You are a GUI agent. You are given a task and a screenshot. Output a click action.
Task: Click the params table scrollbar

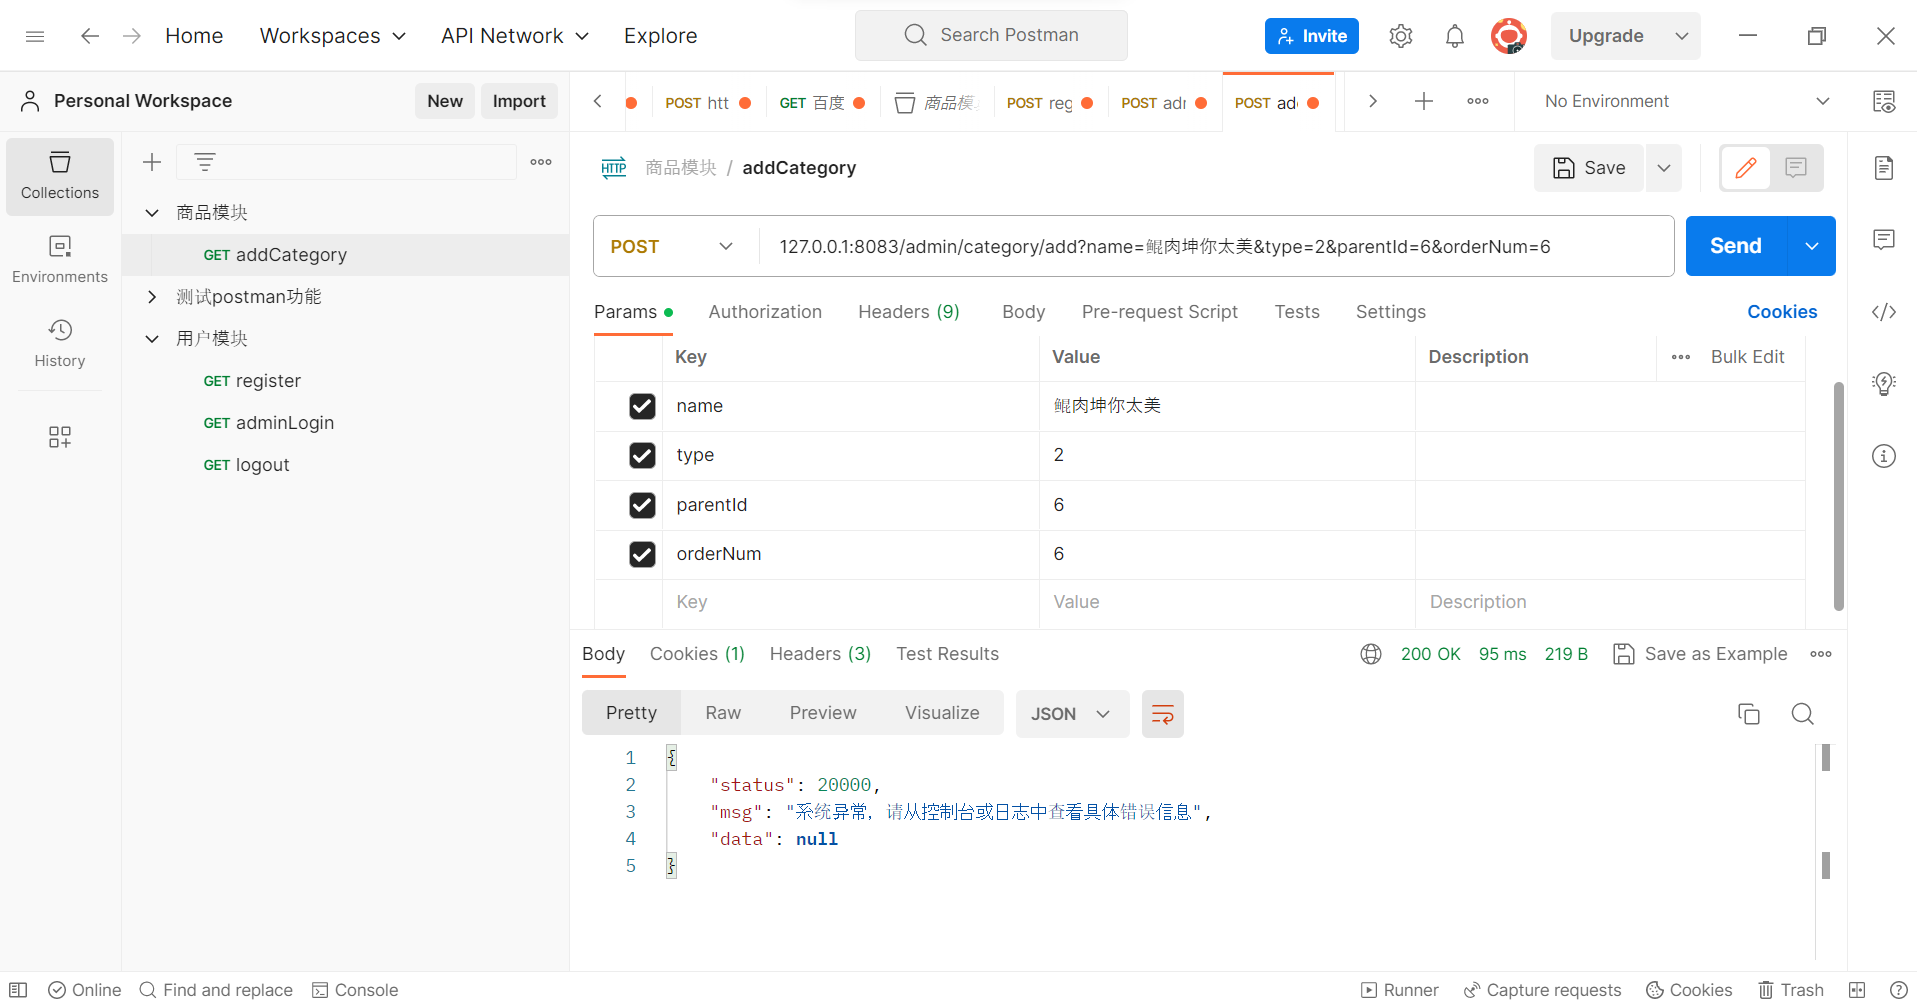tap(1838, 496)
